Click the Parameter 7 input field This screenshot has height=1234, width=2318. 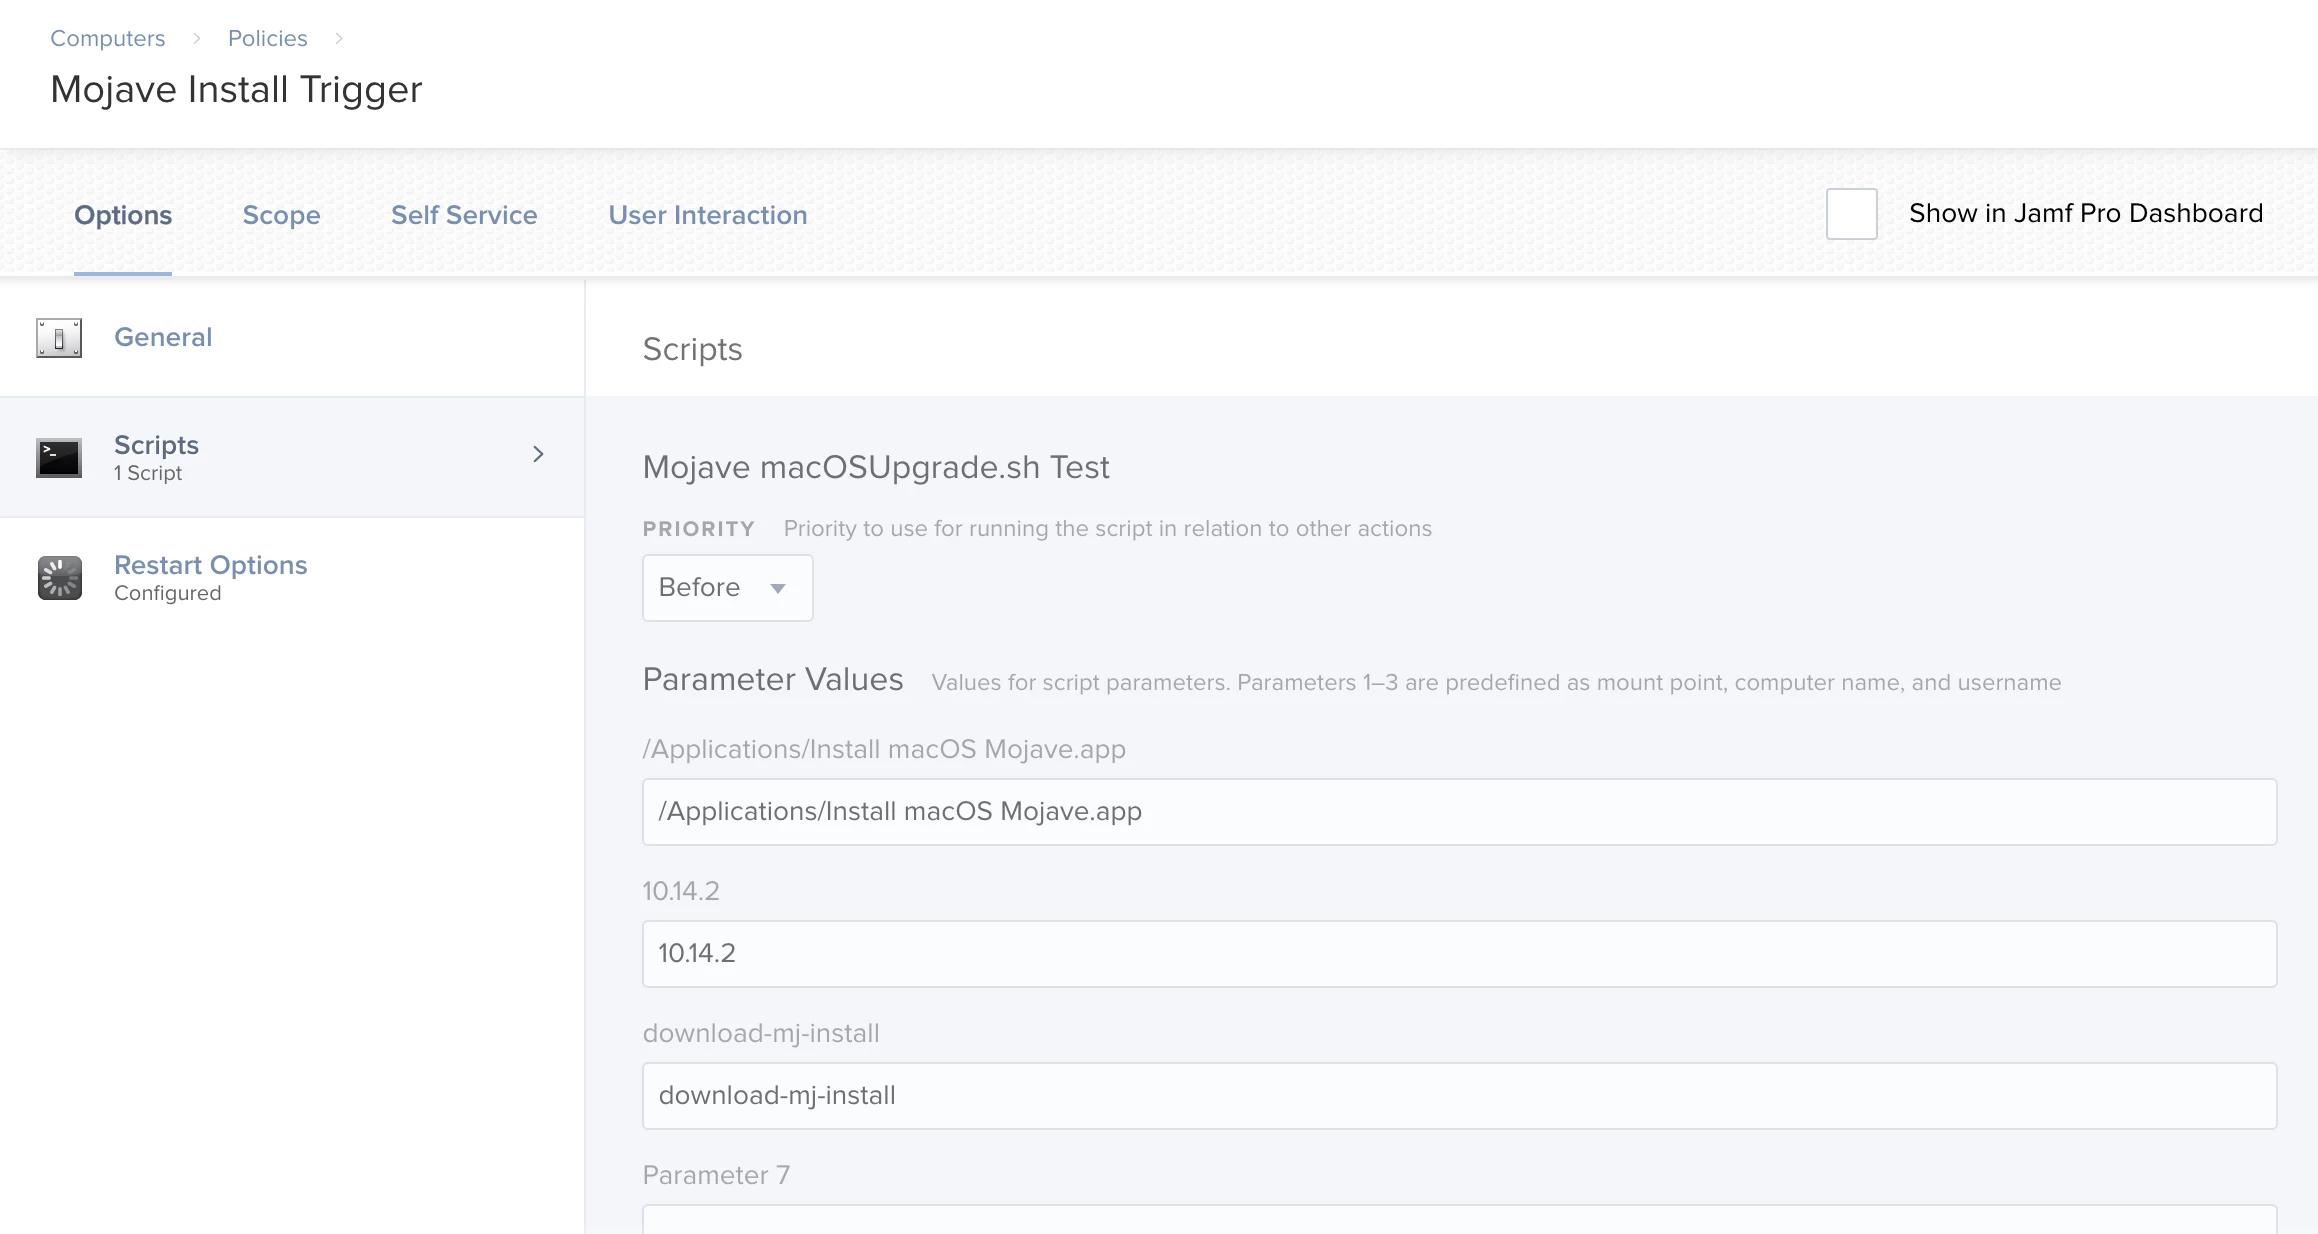[1460, 1220]
